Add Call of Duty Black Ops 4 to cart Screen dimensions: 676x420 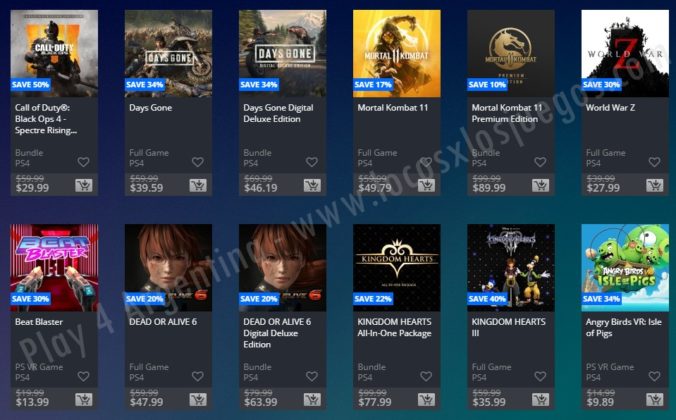click(x=84, y=185)
